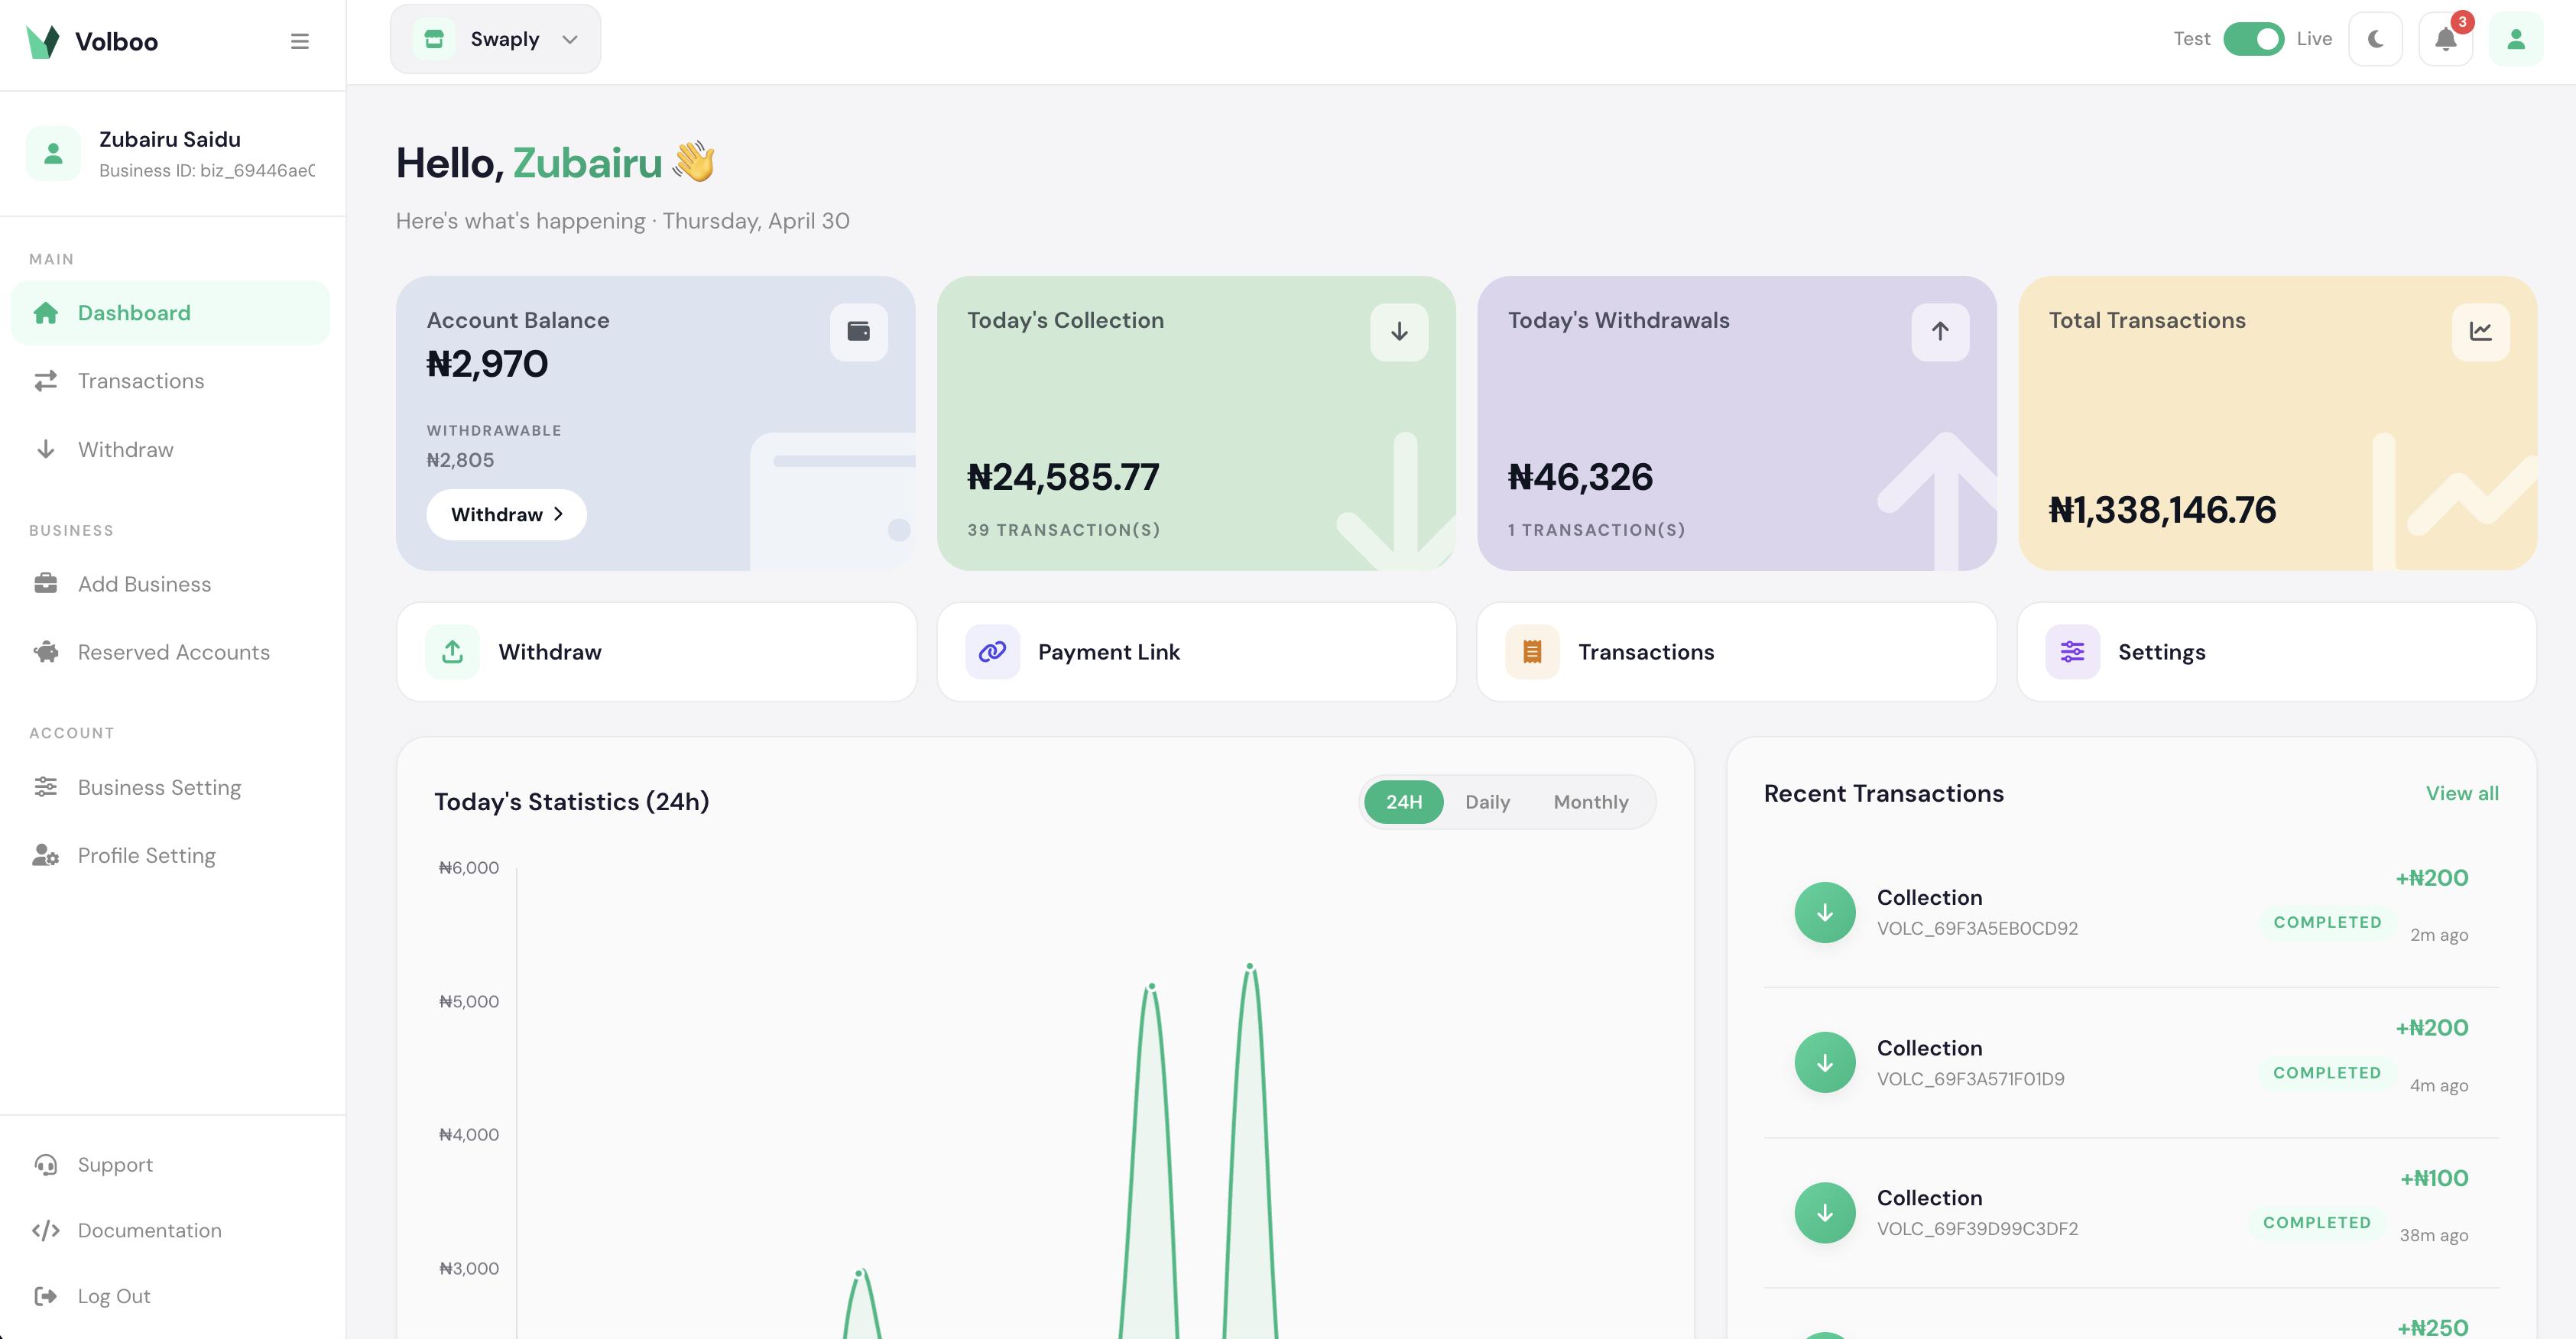Screen dimensions: 2576x1339
Task: Click the Dashboard home icon in sidebar
Action: 46,313
